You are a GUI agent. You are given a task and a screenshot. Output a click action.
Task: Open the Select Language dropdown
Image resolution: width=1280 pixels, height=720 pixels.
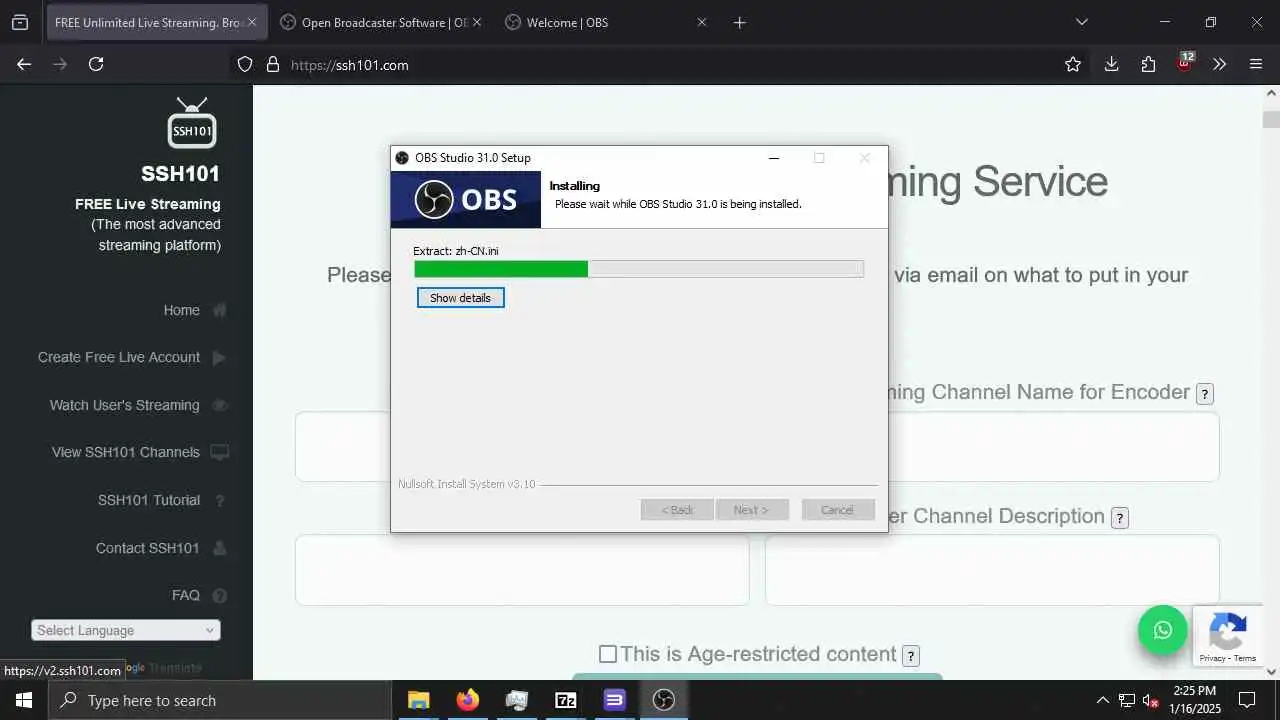(x=126, y=630)
